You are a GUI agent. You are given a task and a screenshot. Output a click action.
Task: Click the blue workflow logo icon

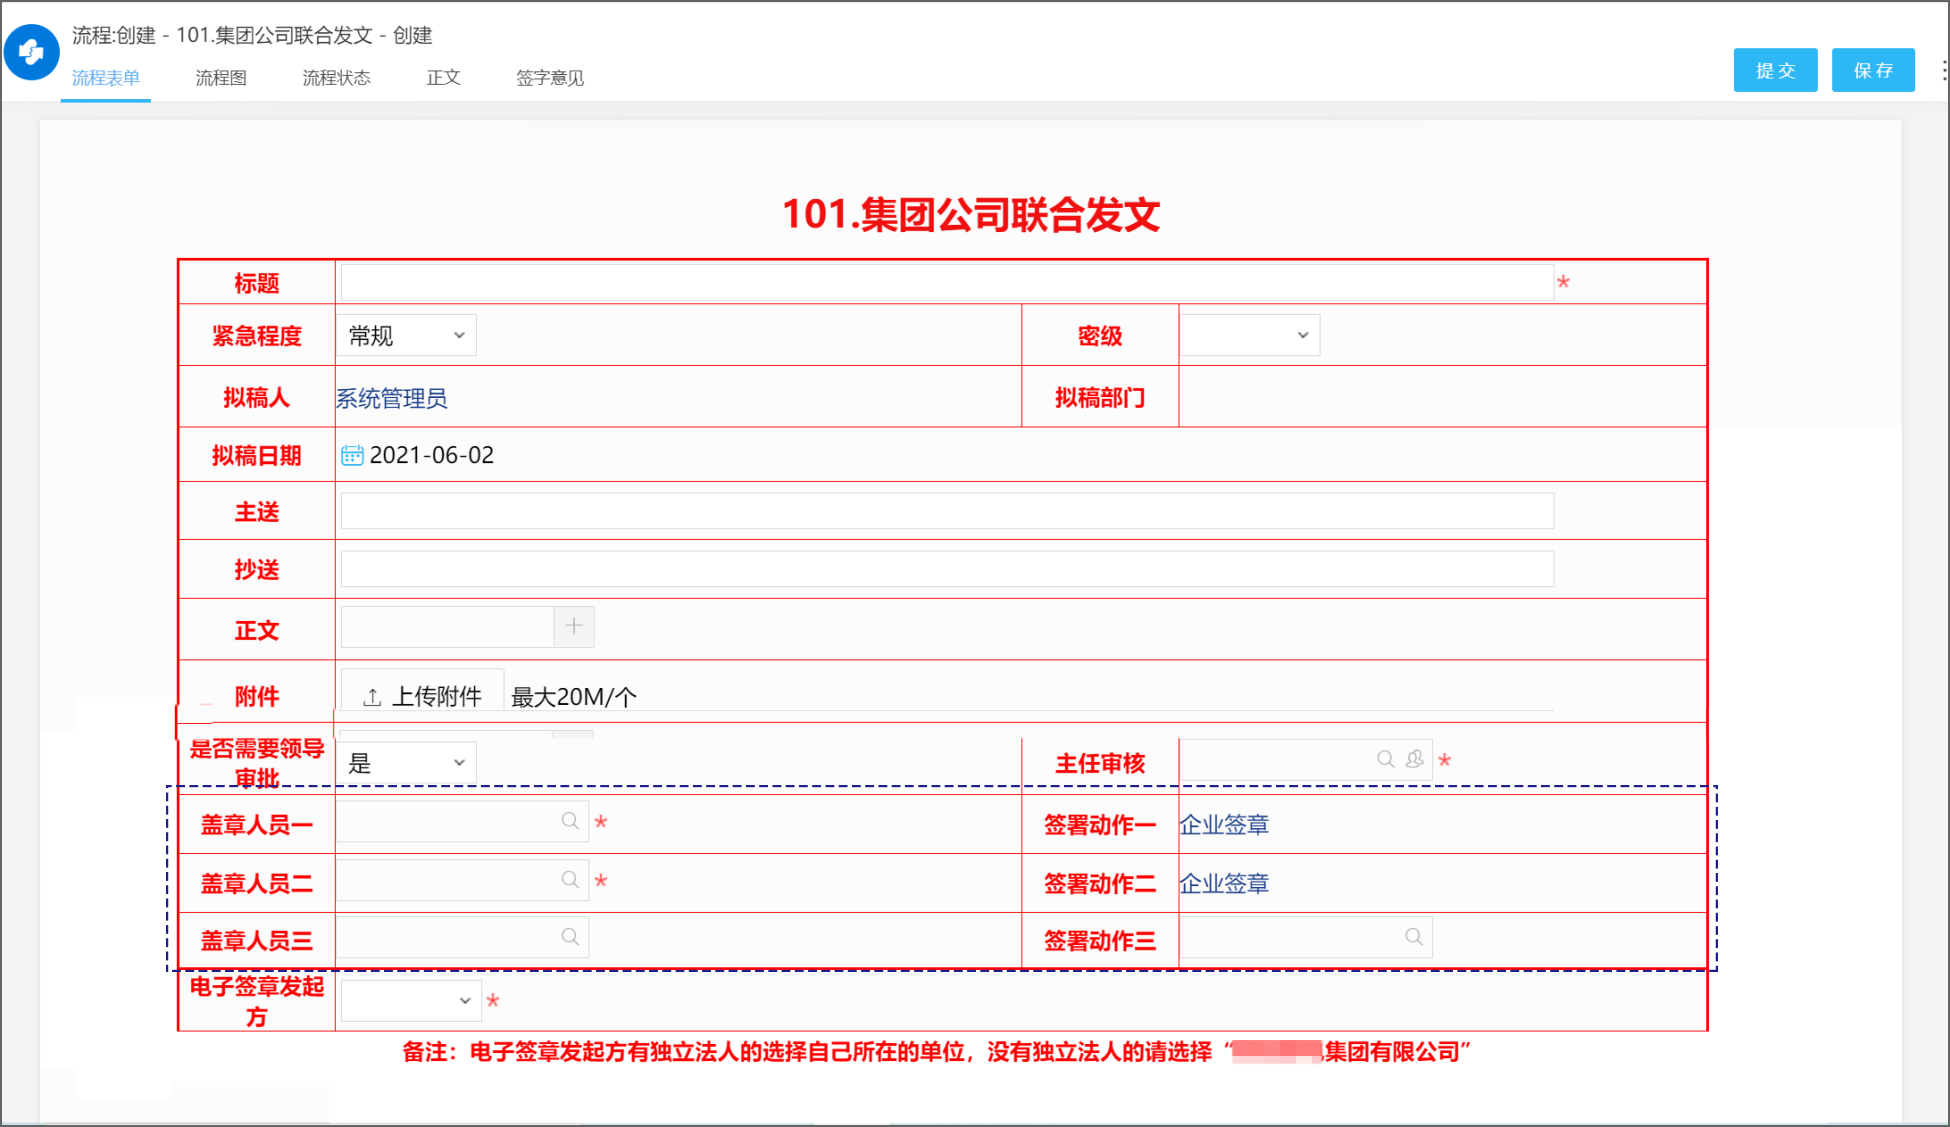point(32,52)
